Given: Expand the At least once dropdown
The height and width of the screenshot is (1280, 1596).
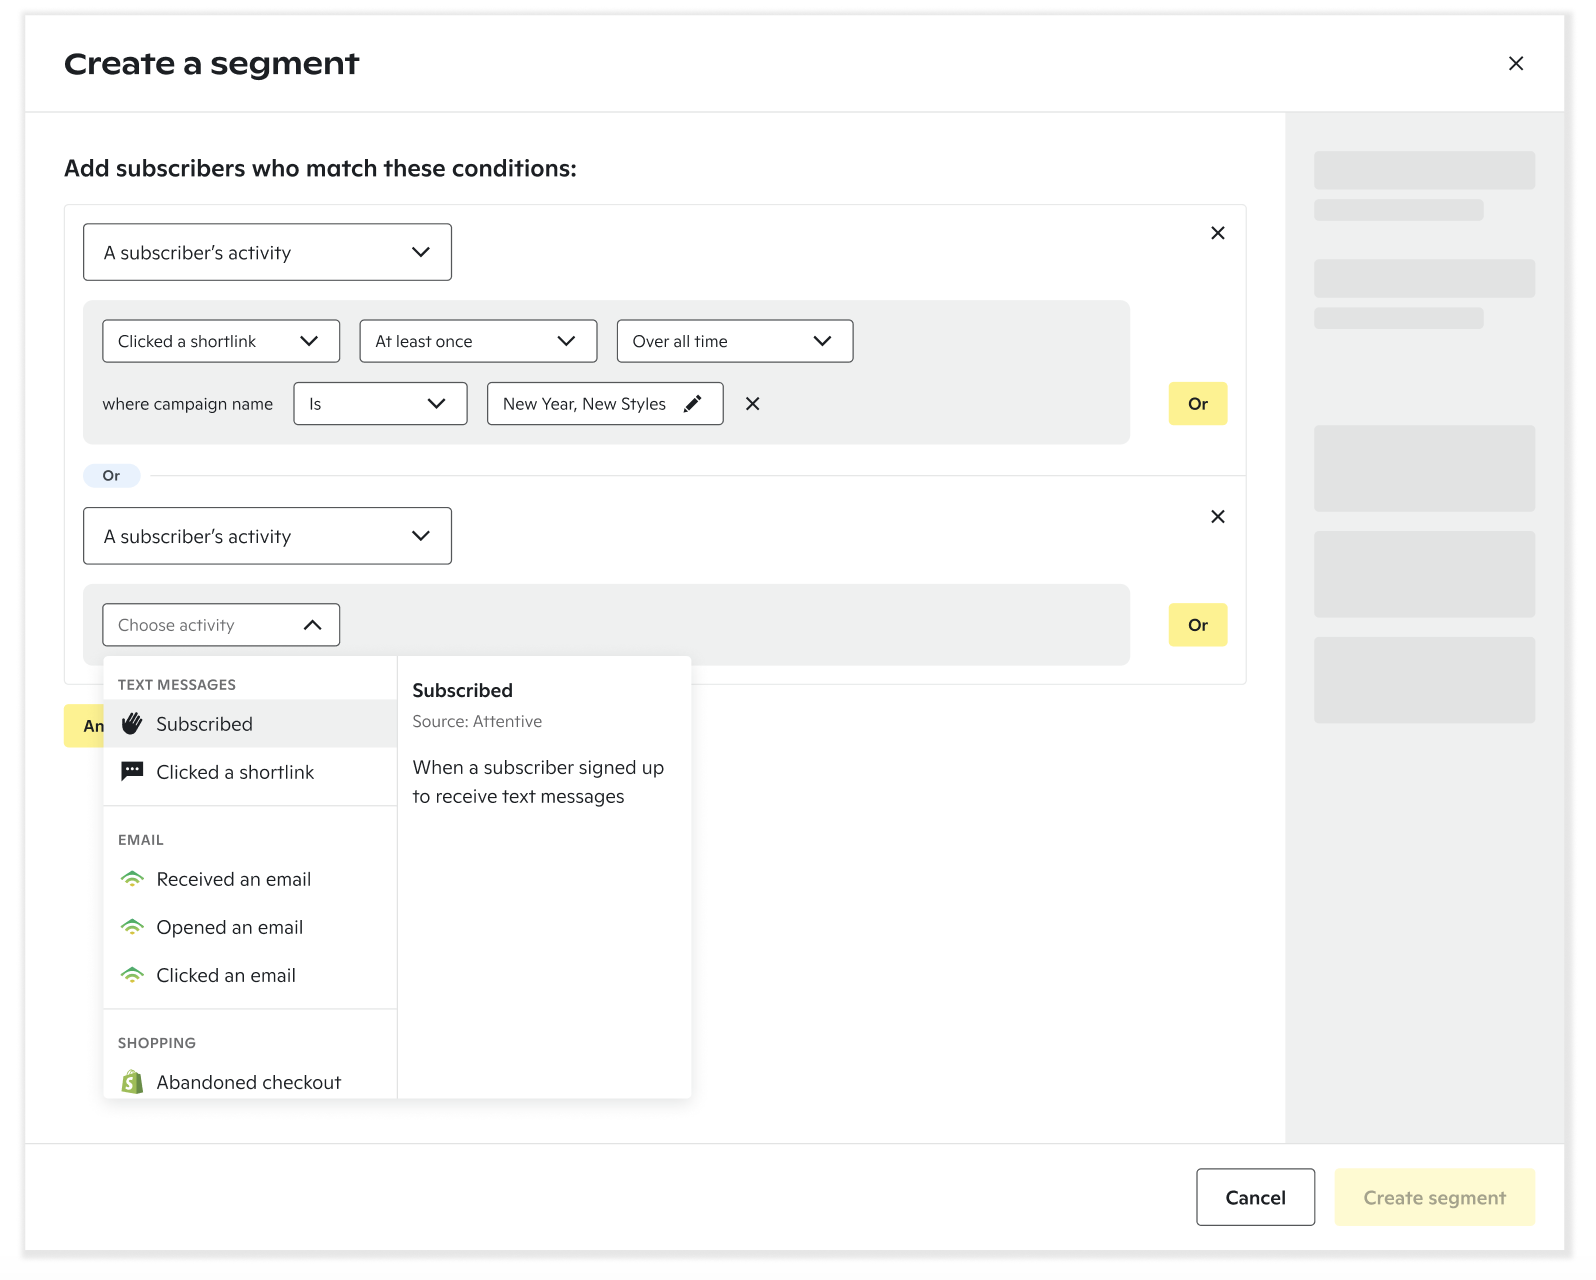Looking at the screenshot, I should click(477, 341).
